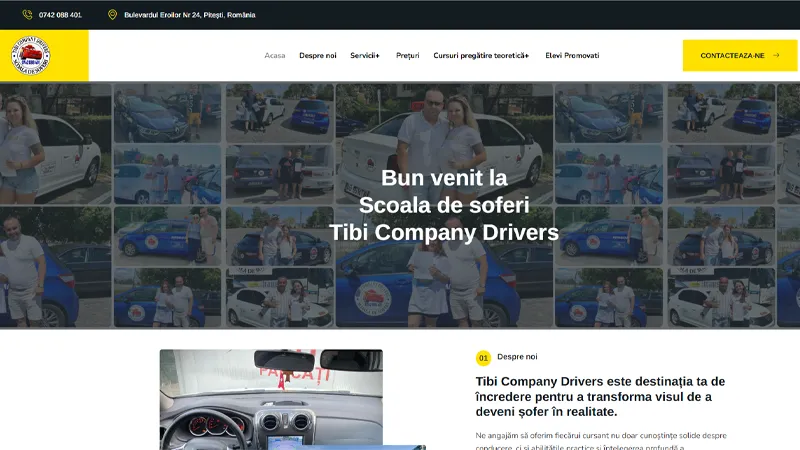Click Despre noi section label
Viewport: 800px width, 450px height.
[x=517, y=357]
